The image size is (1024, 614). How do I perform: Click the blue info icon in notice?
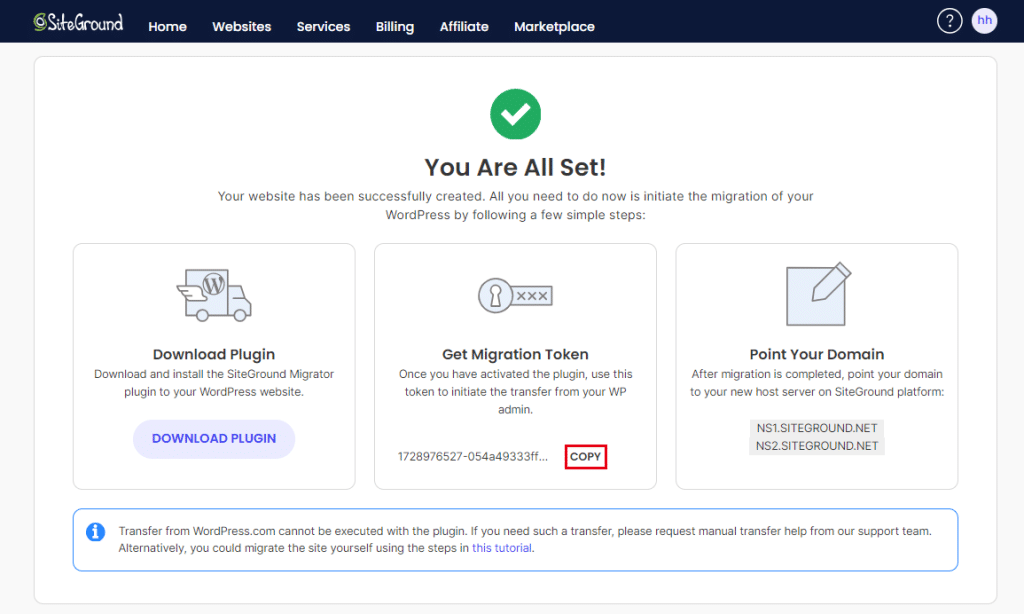coord(95,532)
